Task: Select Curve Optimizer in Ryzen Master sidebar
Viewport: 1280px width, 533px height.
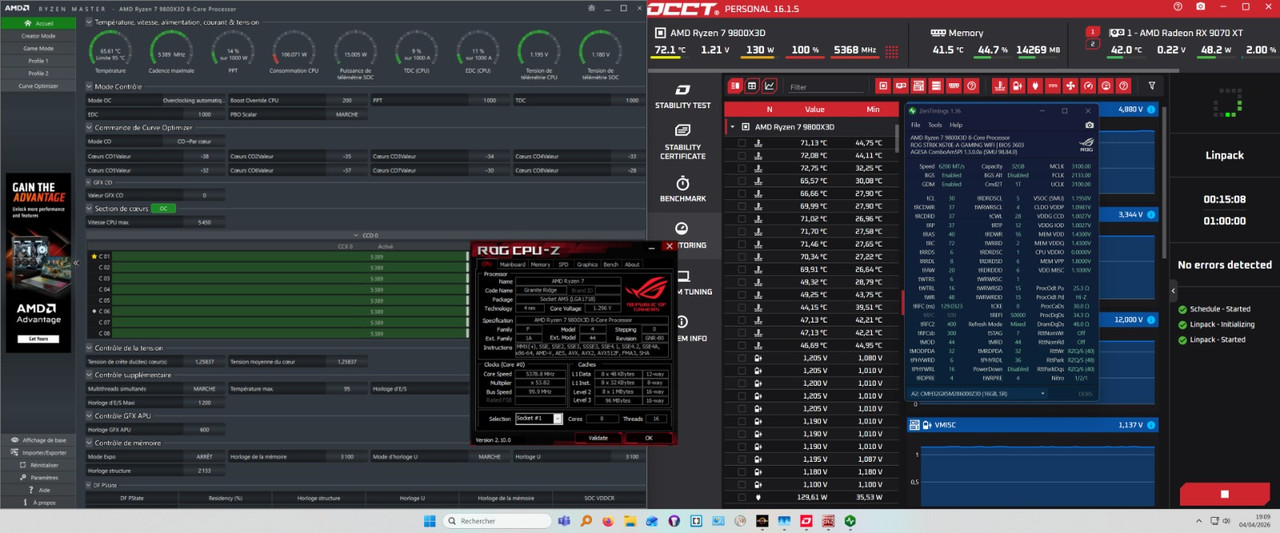Action: pyautogui.click(x=38, y=86)
